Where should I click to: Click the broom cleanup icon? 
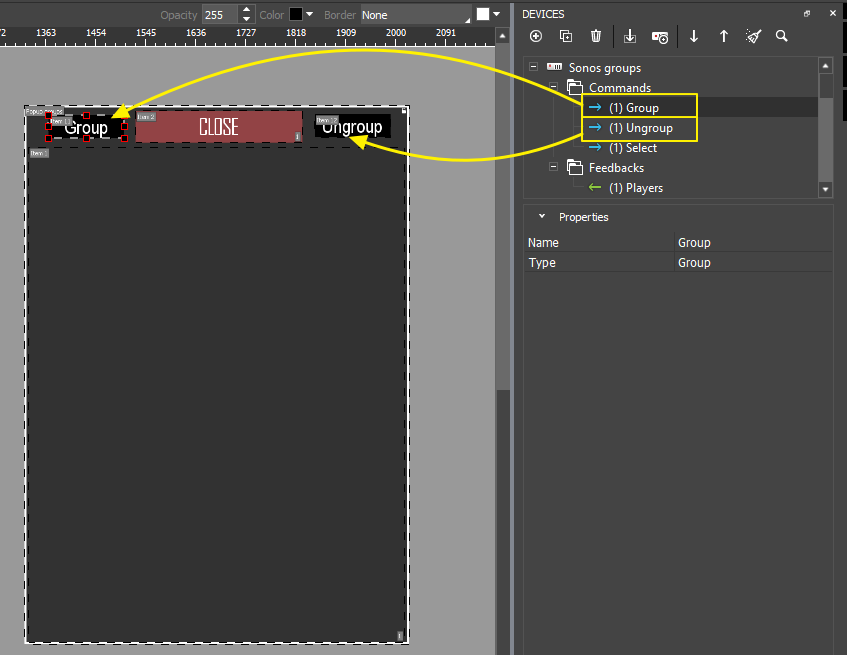click(753, 36)
